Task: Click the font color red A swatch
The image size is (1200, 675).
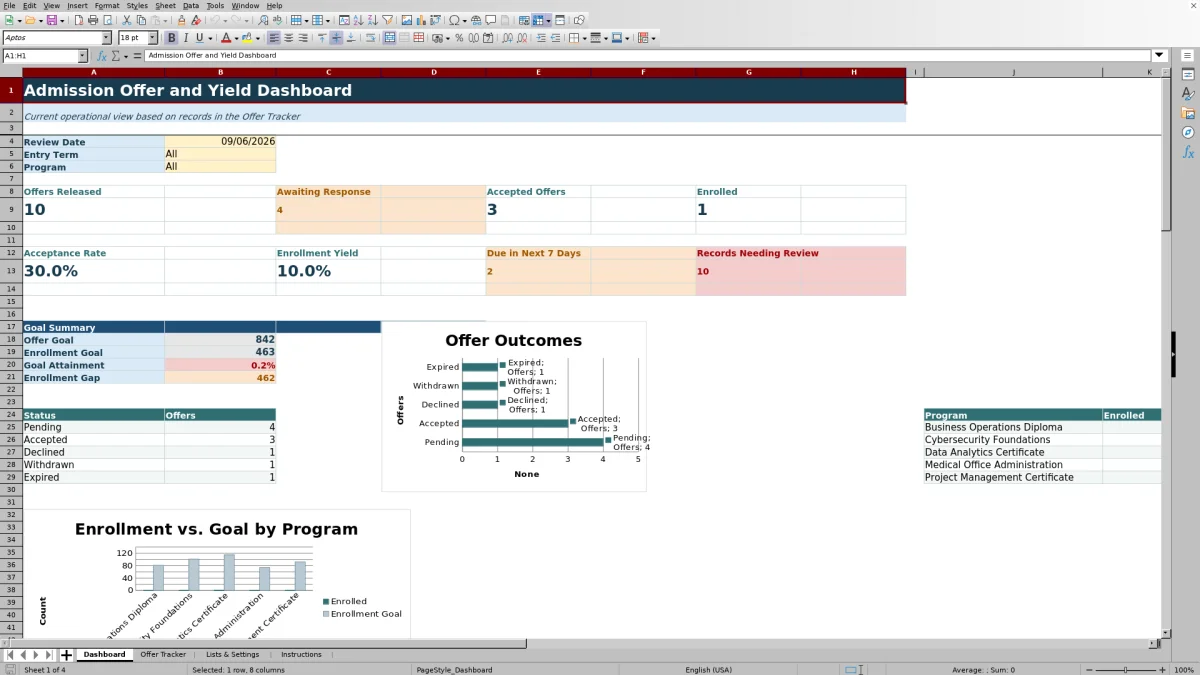Action: pyautogui.click(x=227, y=38)
